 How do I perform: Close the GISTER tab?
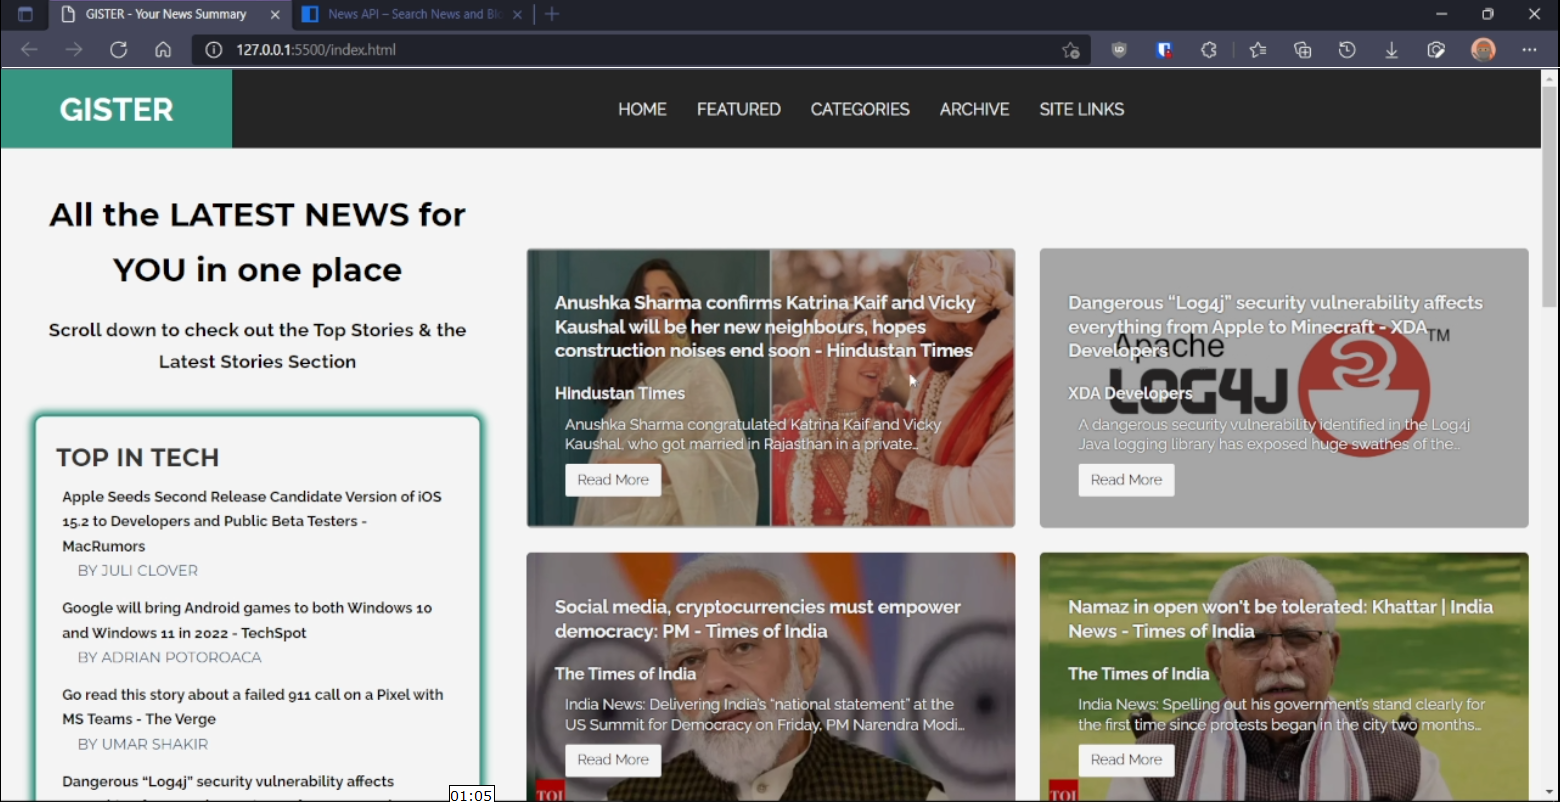point(275,14)
